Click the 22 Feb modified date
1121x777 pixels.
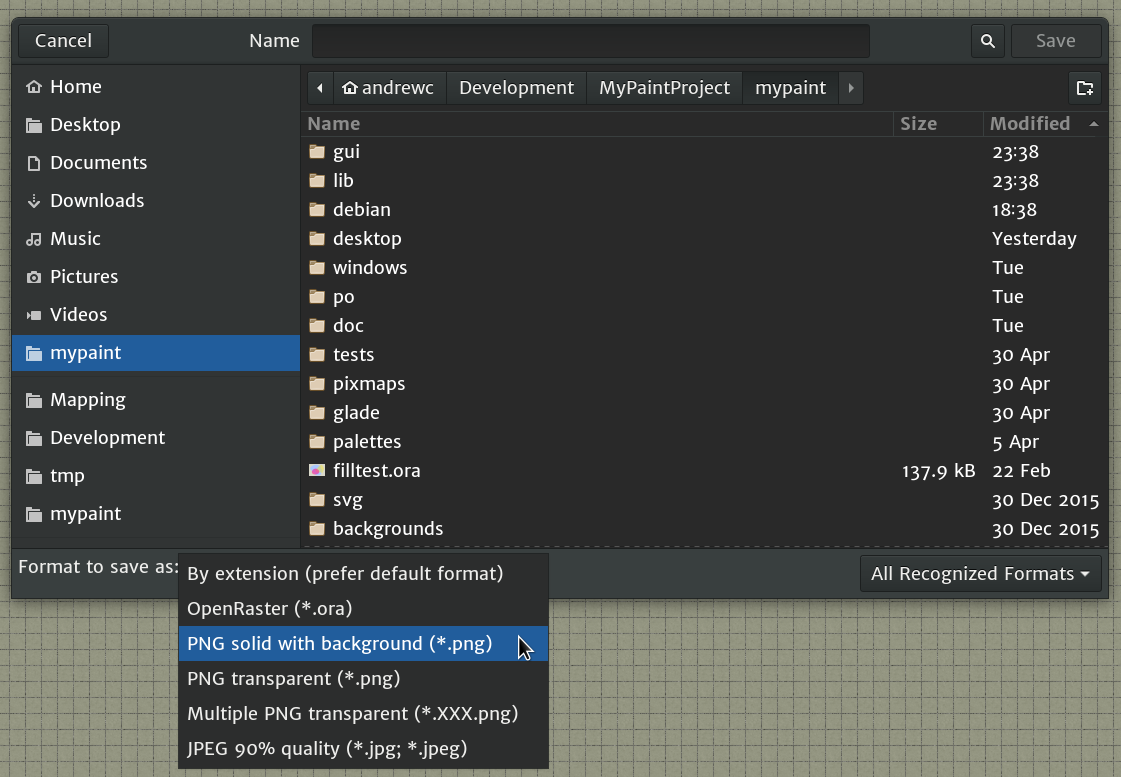(1021, 470)
